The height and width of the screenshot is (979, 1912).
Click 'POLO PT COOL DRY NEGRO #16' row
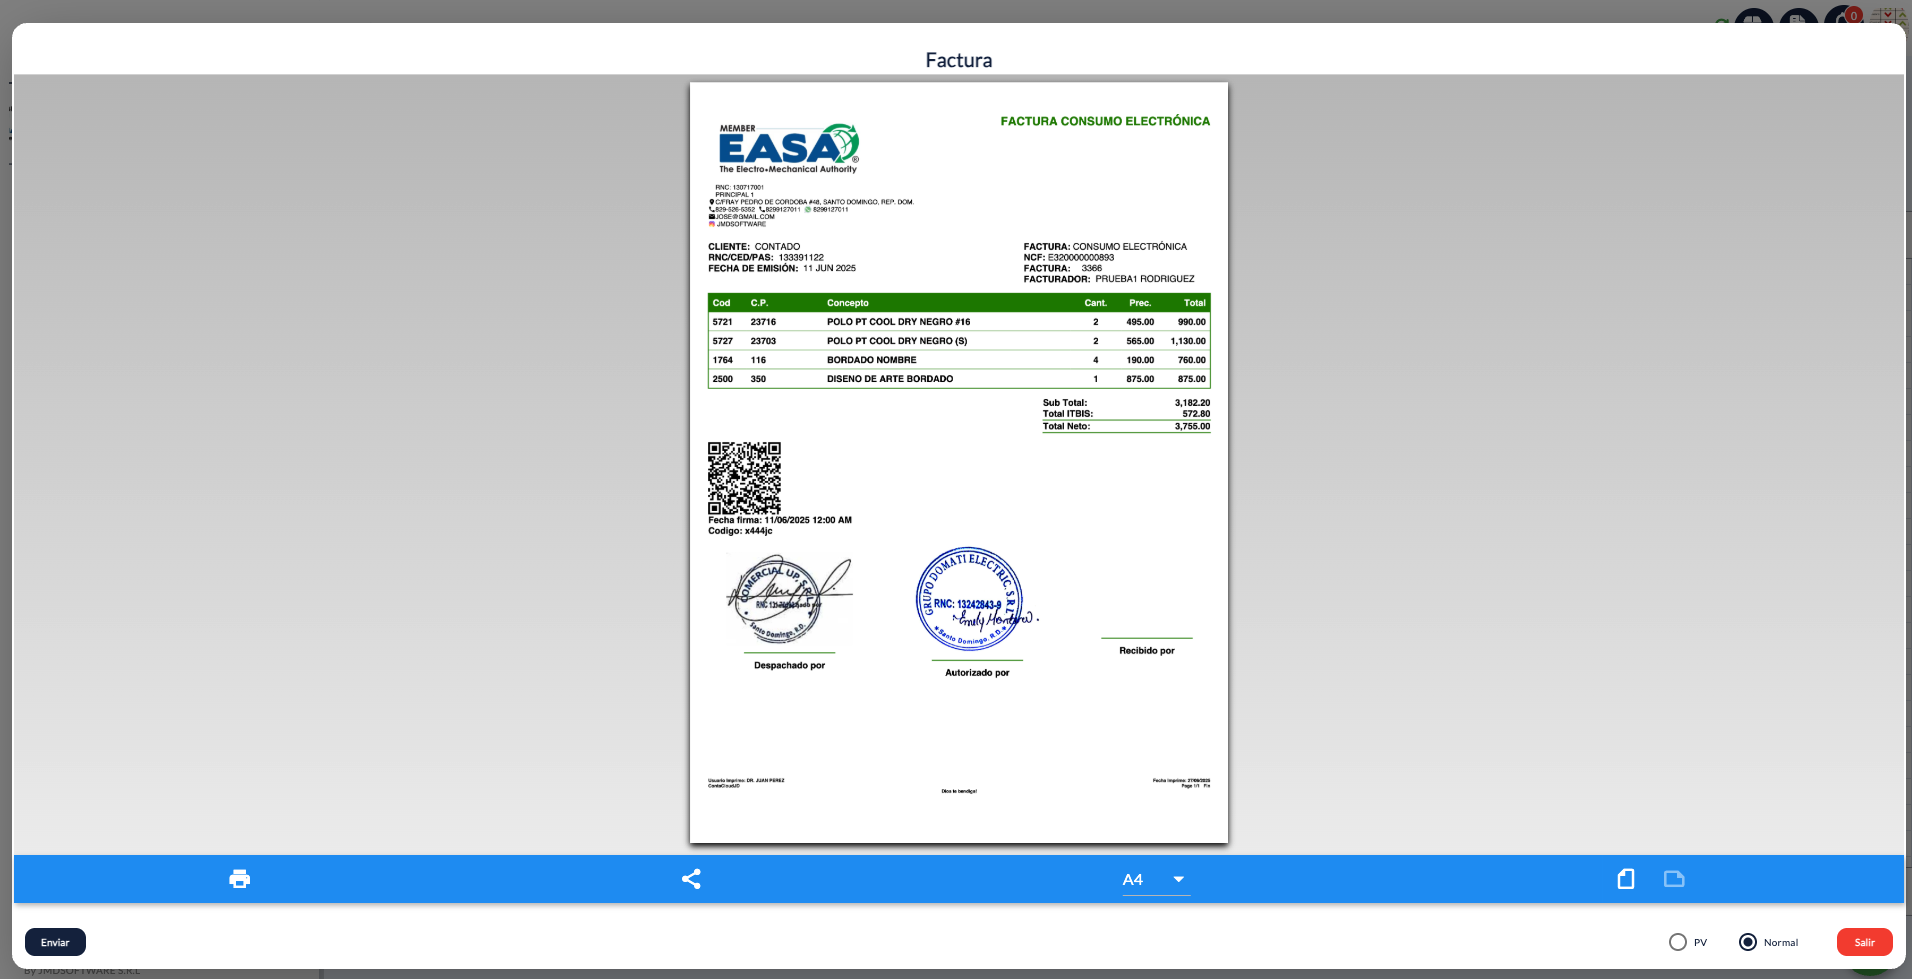[x=959, y=322]
